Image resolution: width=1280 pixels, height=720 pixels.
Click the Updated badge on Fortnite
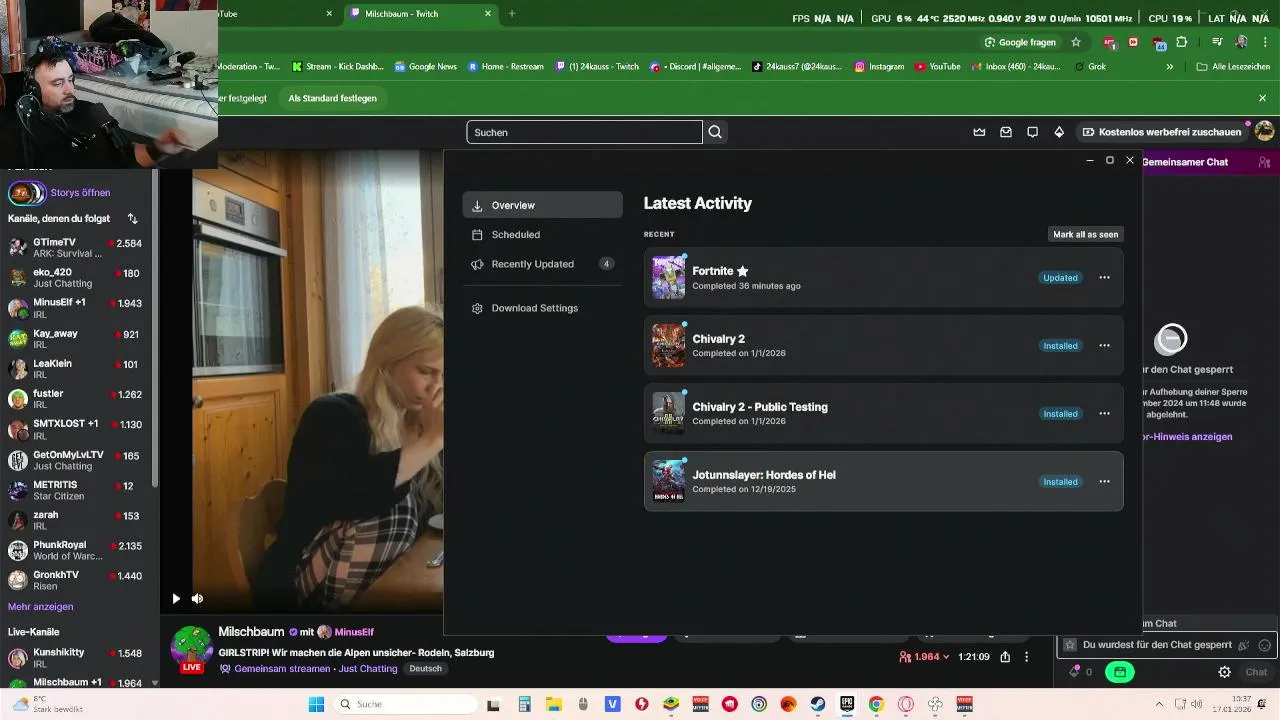[1060, 278]
